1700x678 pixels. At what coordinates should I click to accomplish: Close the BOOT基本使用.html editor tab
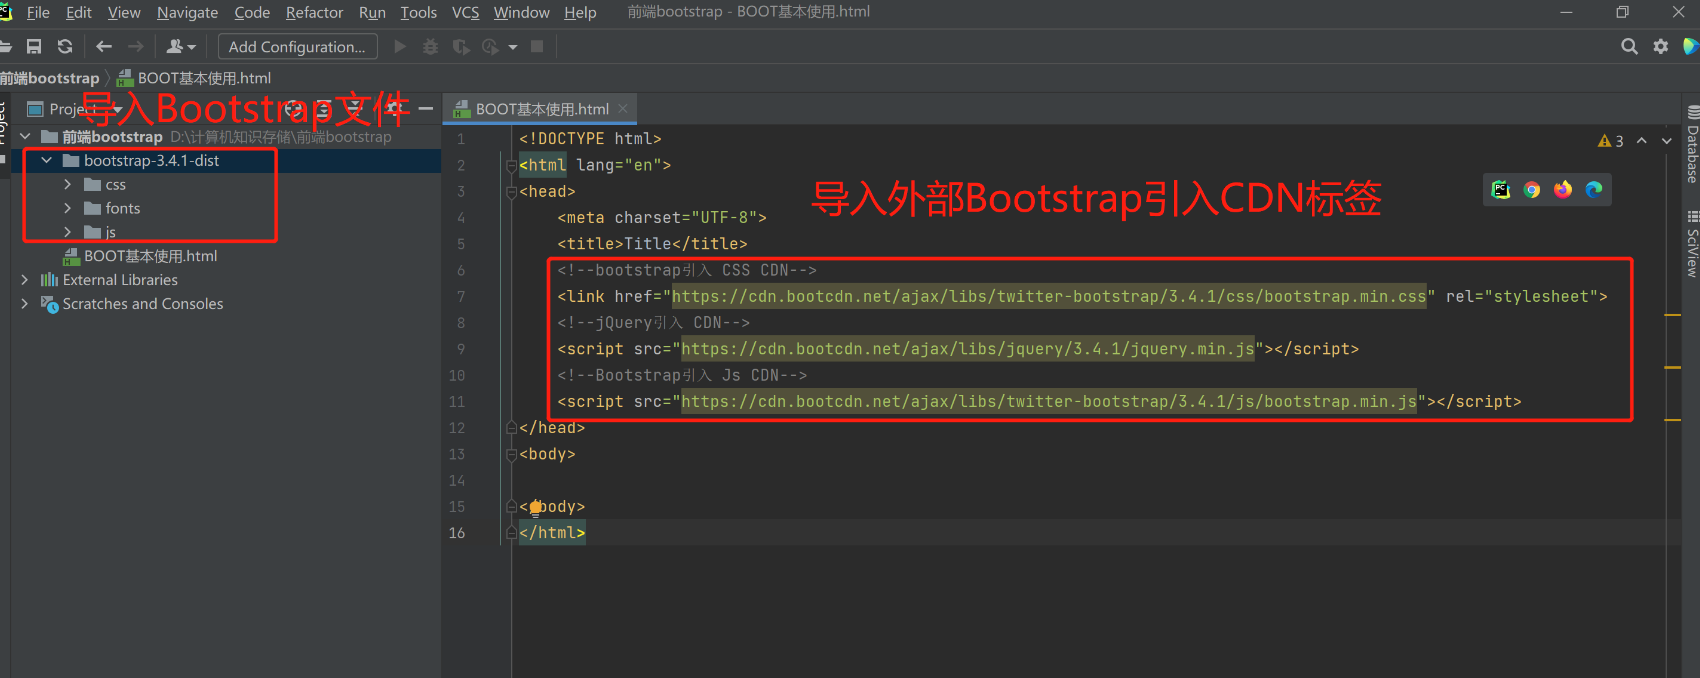click(623, 108)
